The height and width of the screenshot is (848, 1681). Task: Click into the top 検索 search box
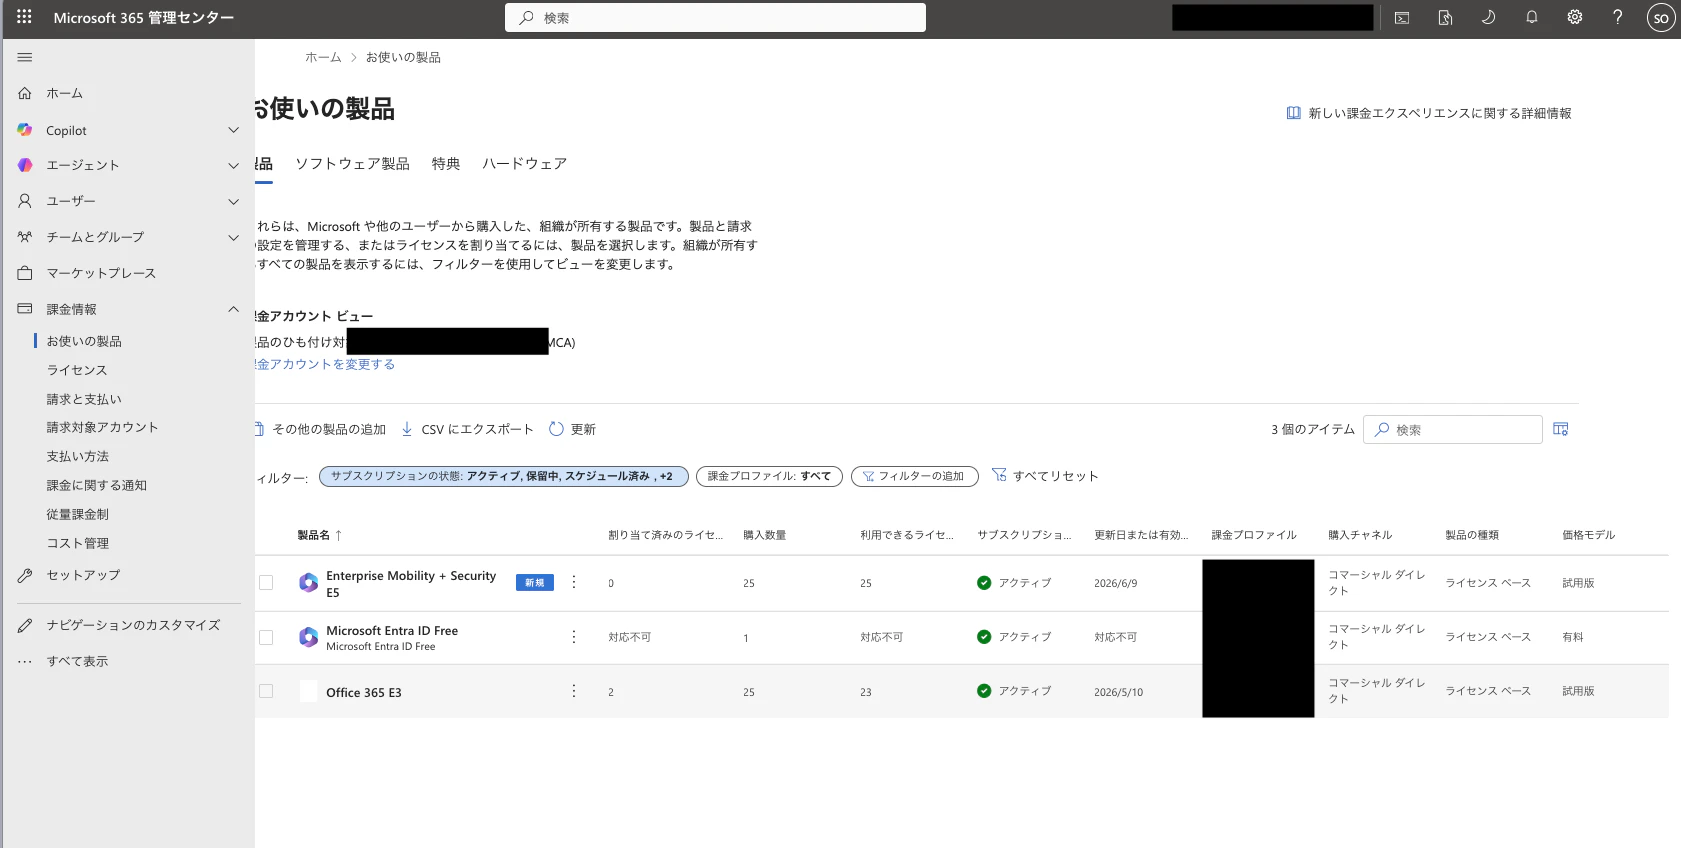coord(715,18)
